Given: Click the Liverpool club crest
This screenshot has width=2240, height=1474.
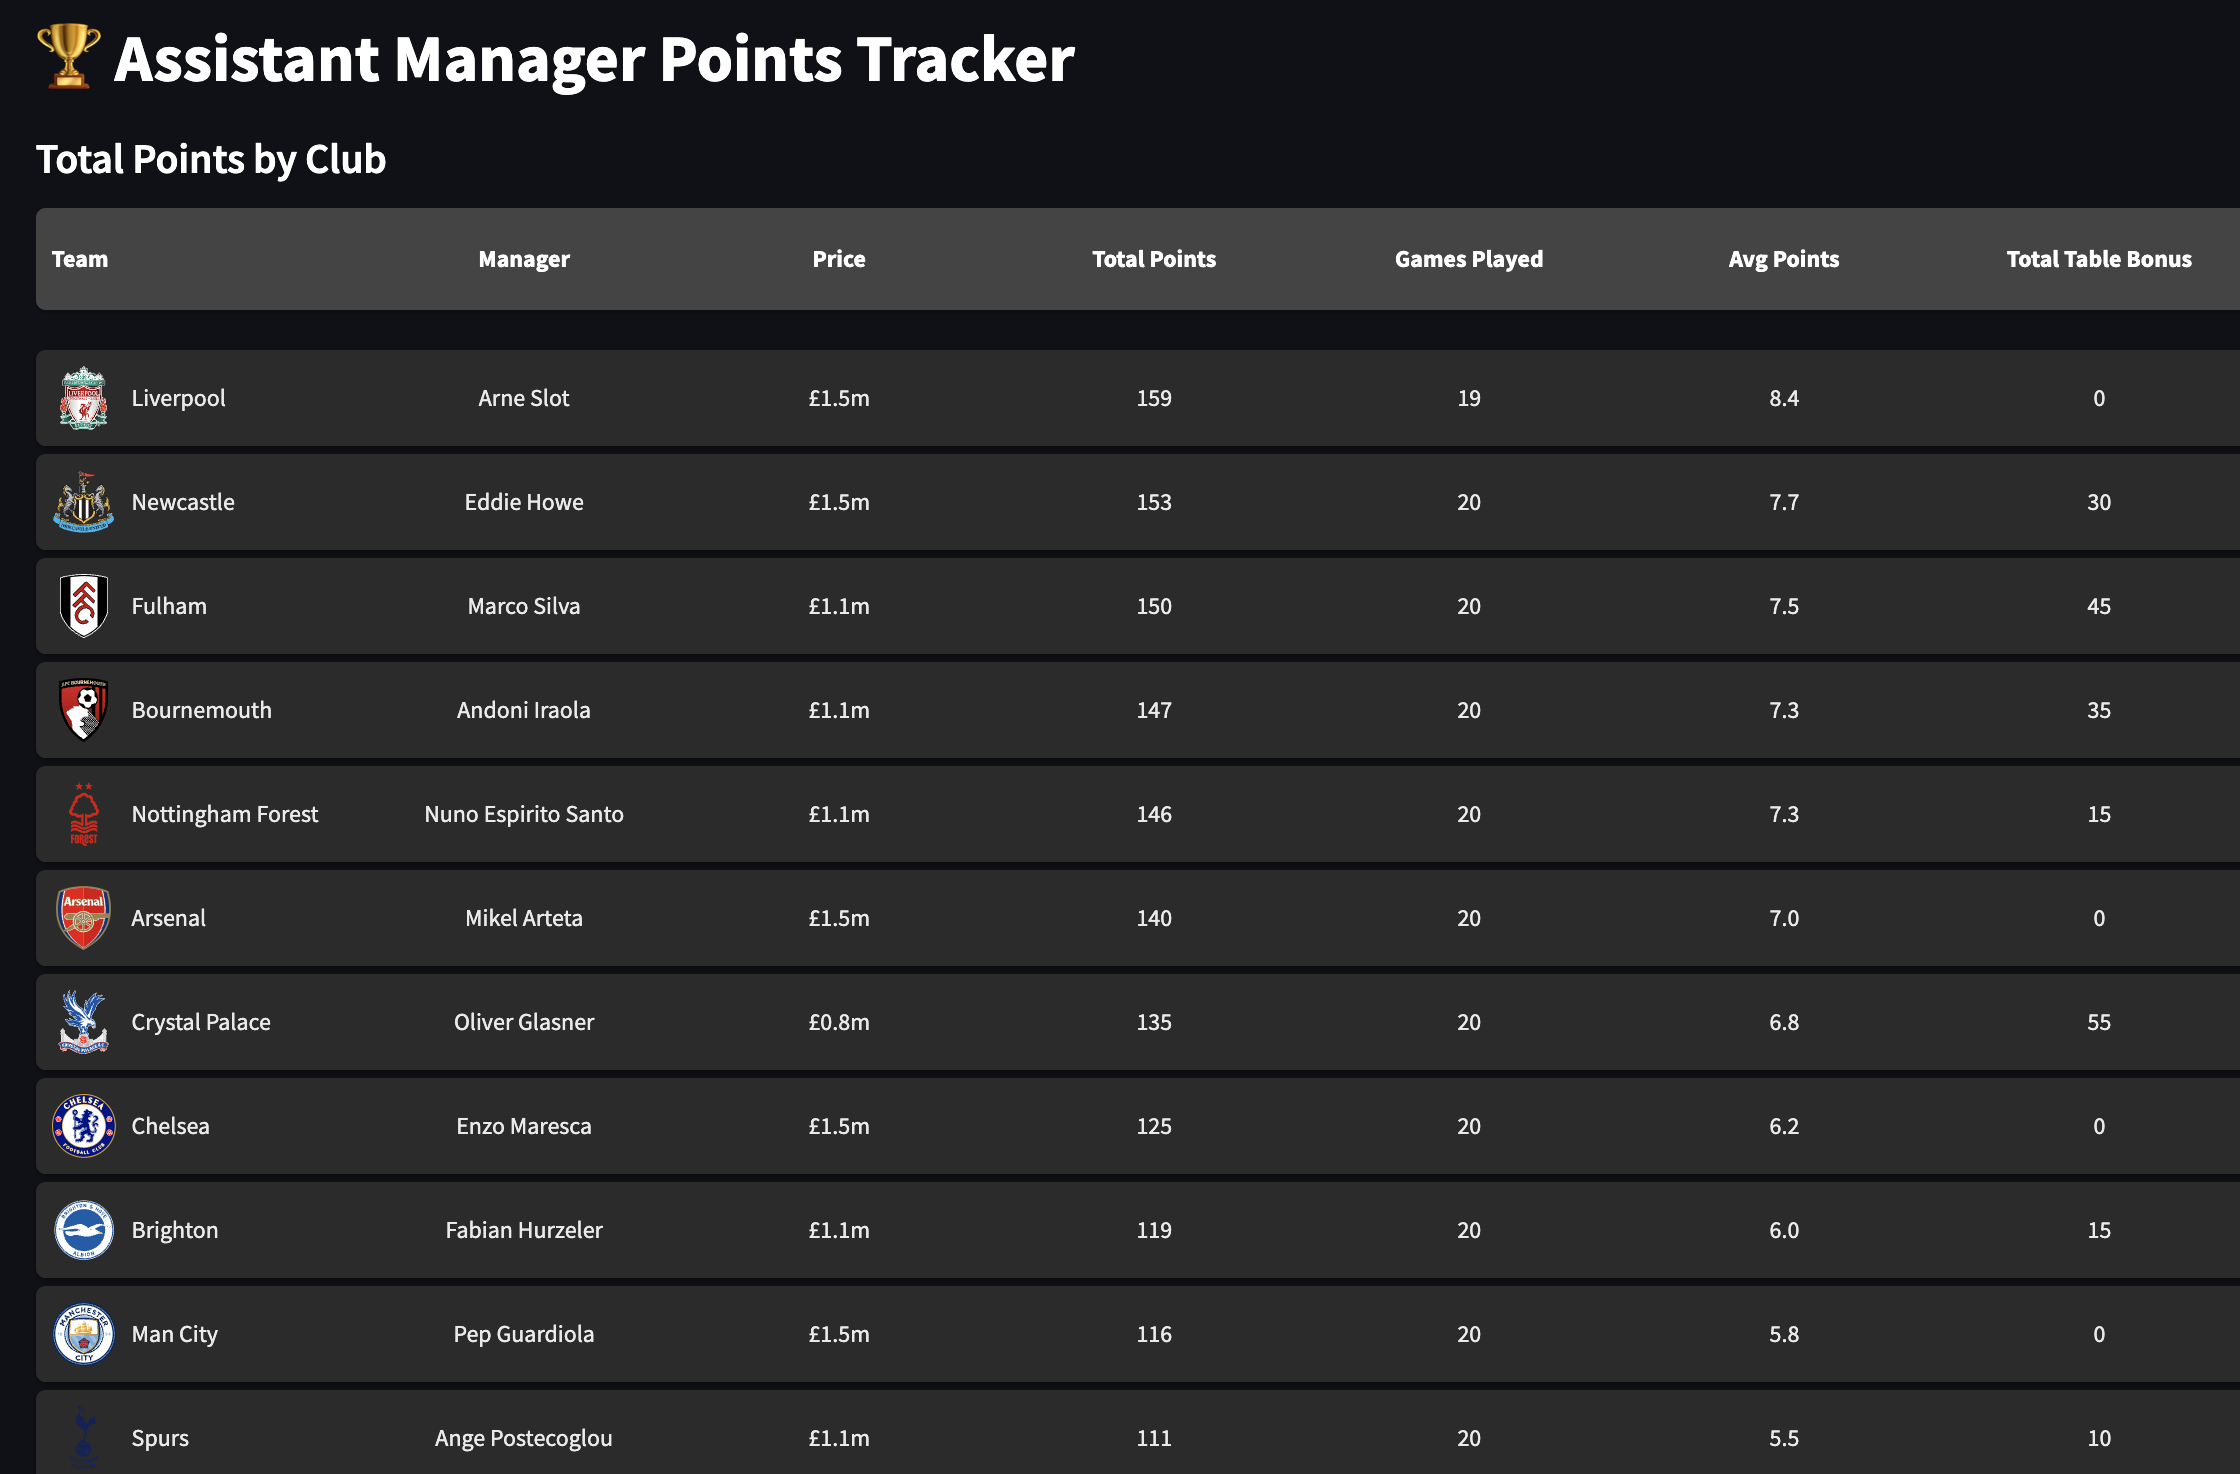Looking at the screenshot, I should [x=83, y=397].
